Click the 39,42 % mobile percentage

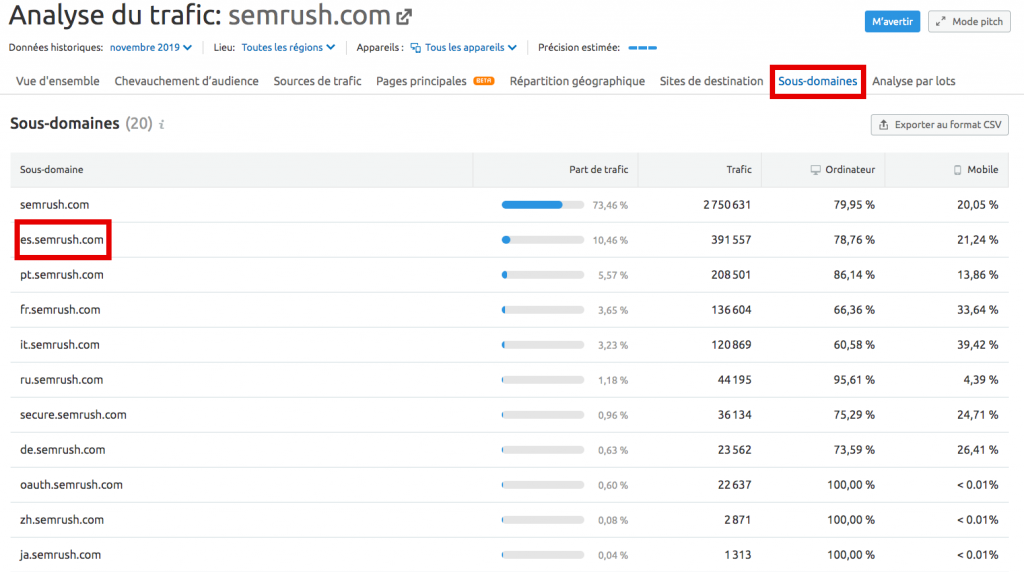978,345
